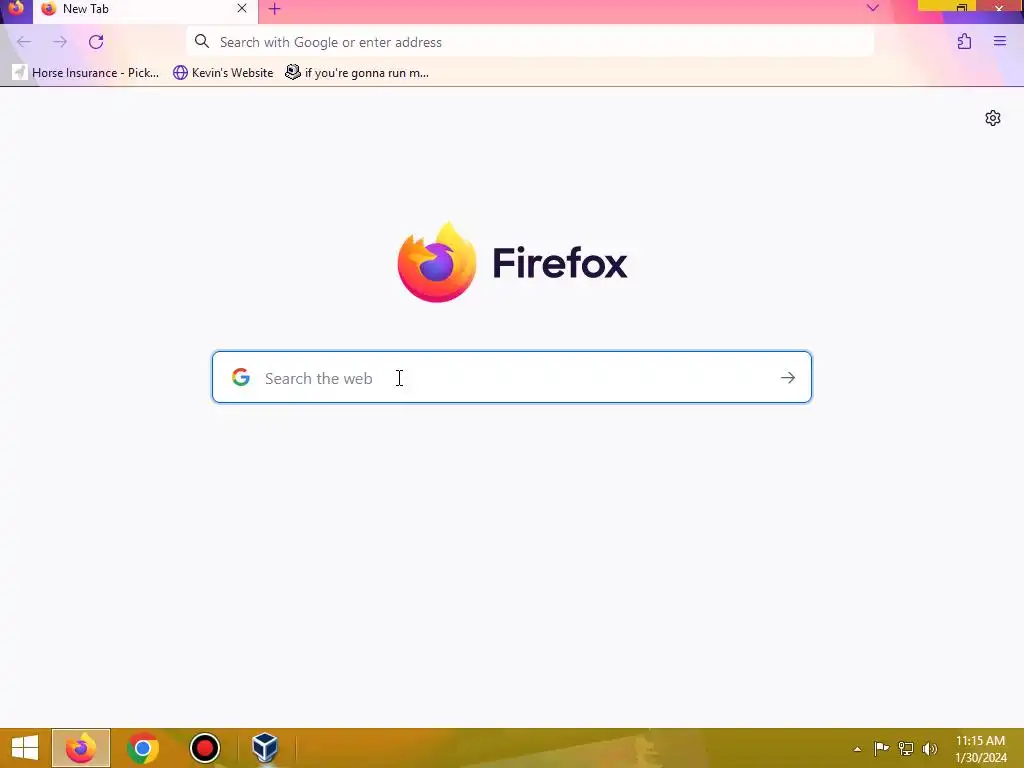Screen dimensions: 1024x768
Task: Open VirtualBox from the taskbar
Action: pos(265,748)
